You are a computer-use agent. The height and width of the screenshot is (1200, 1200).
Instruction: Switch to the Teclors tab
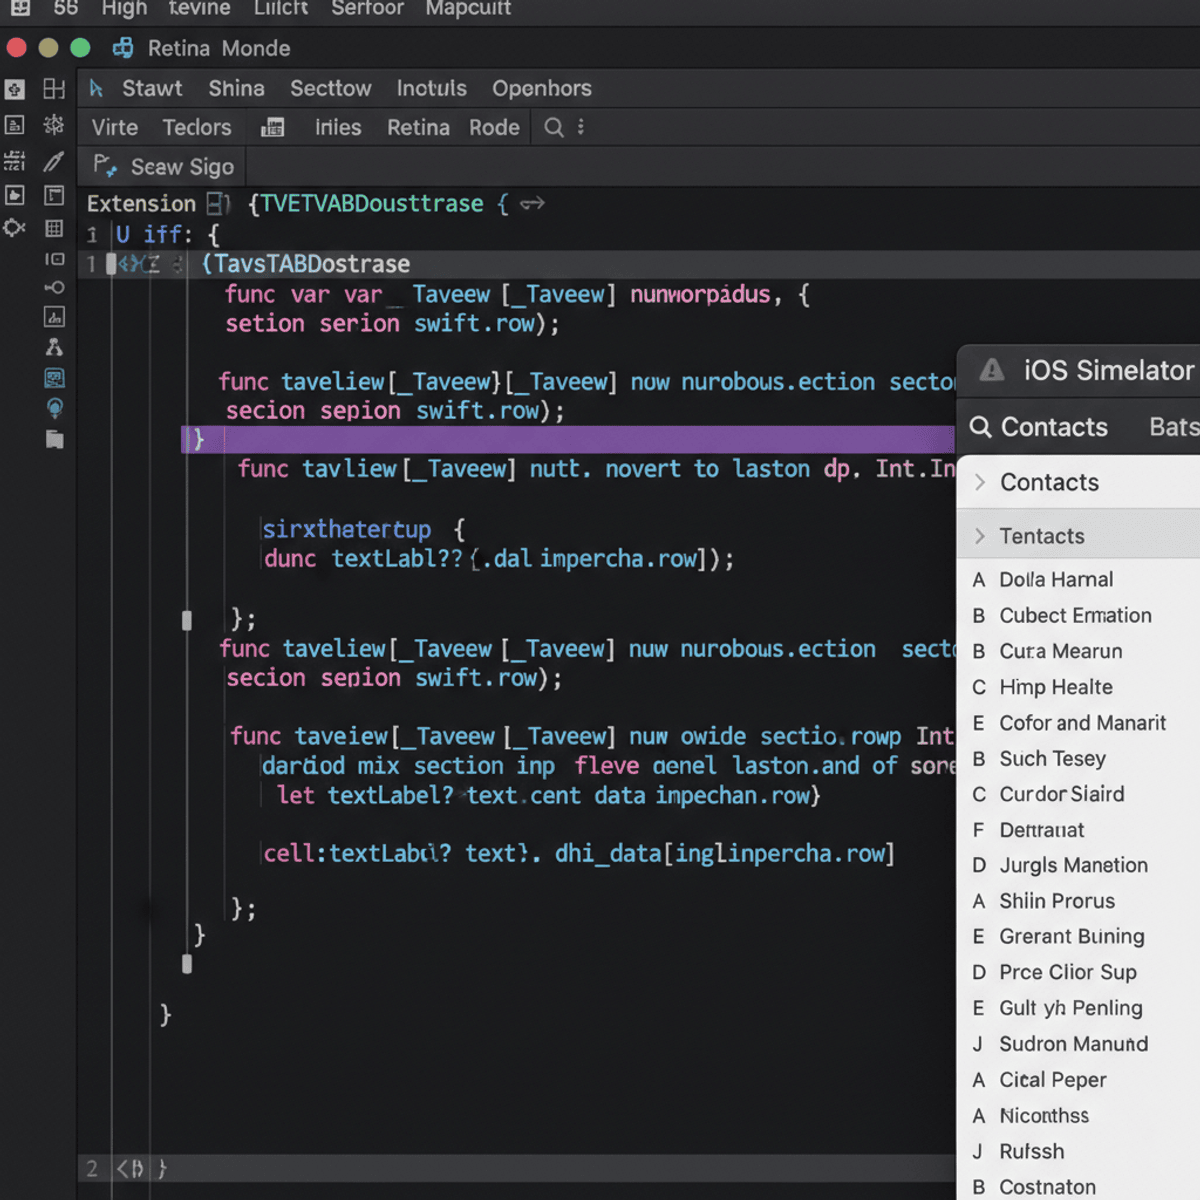pyautogui.click(x=196, y=127)
